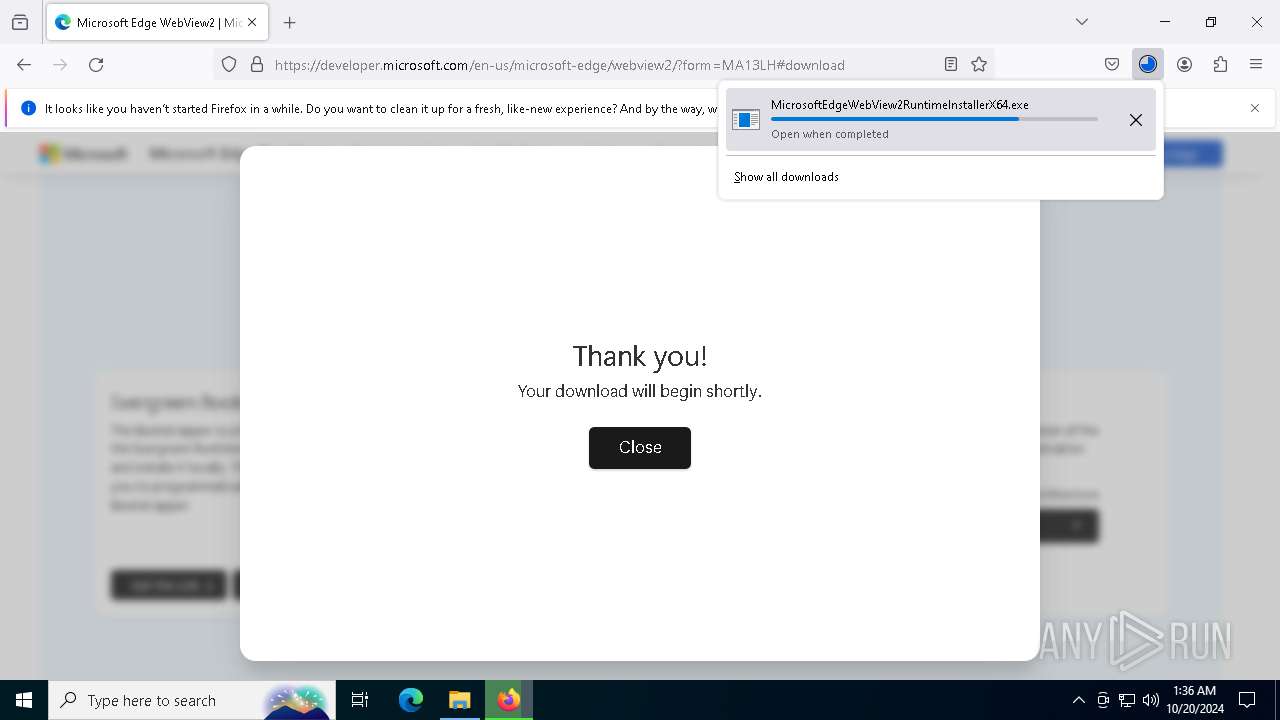
Task: Toggle the downloads panel button
Action: 1148,64
